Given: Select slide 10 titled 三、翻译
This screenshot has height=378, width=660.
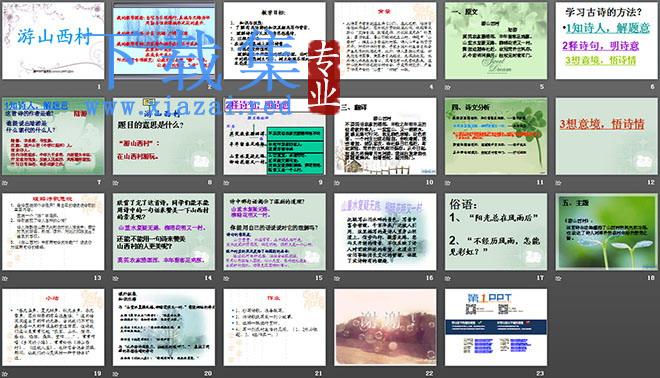Looking at the screenshot, I should 385,136.
